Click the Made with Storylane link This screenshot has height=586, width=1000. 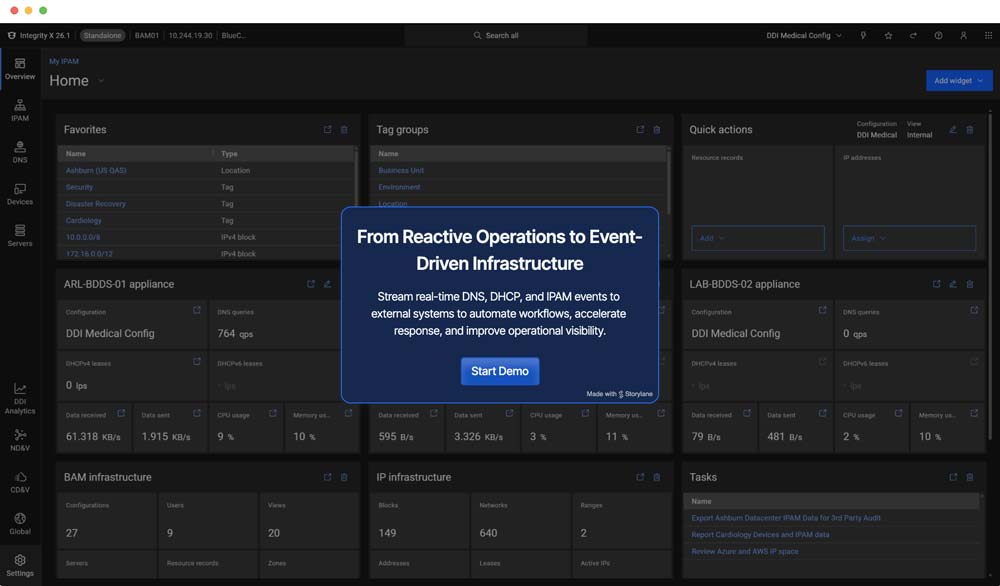coord(619,394)
